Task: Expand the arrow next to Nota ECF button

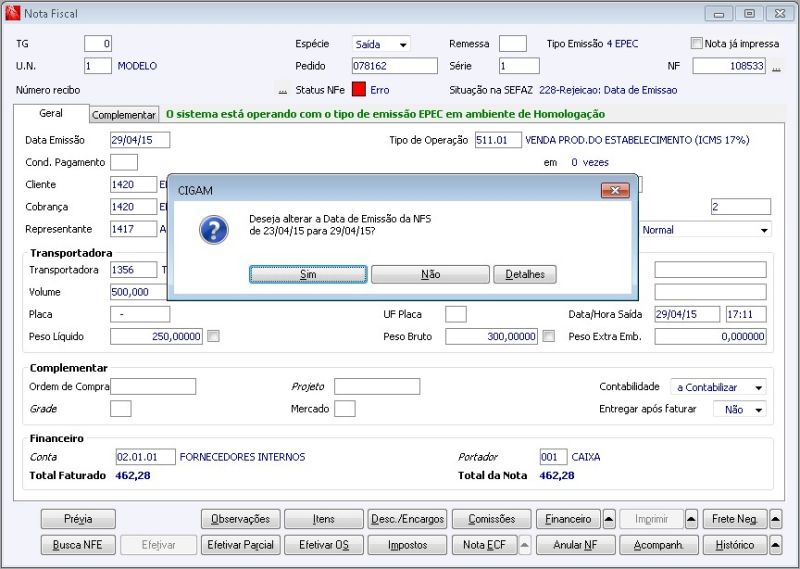Action: click(524, 545)
